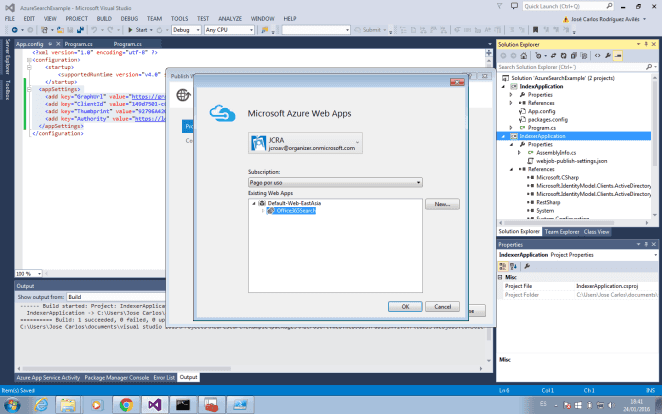Open Internet Explorer from taskbar
Screen dimensions: 662x414
[41, 405]
